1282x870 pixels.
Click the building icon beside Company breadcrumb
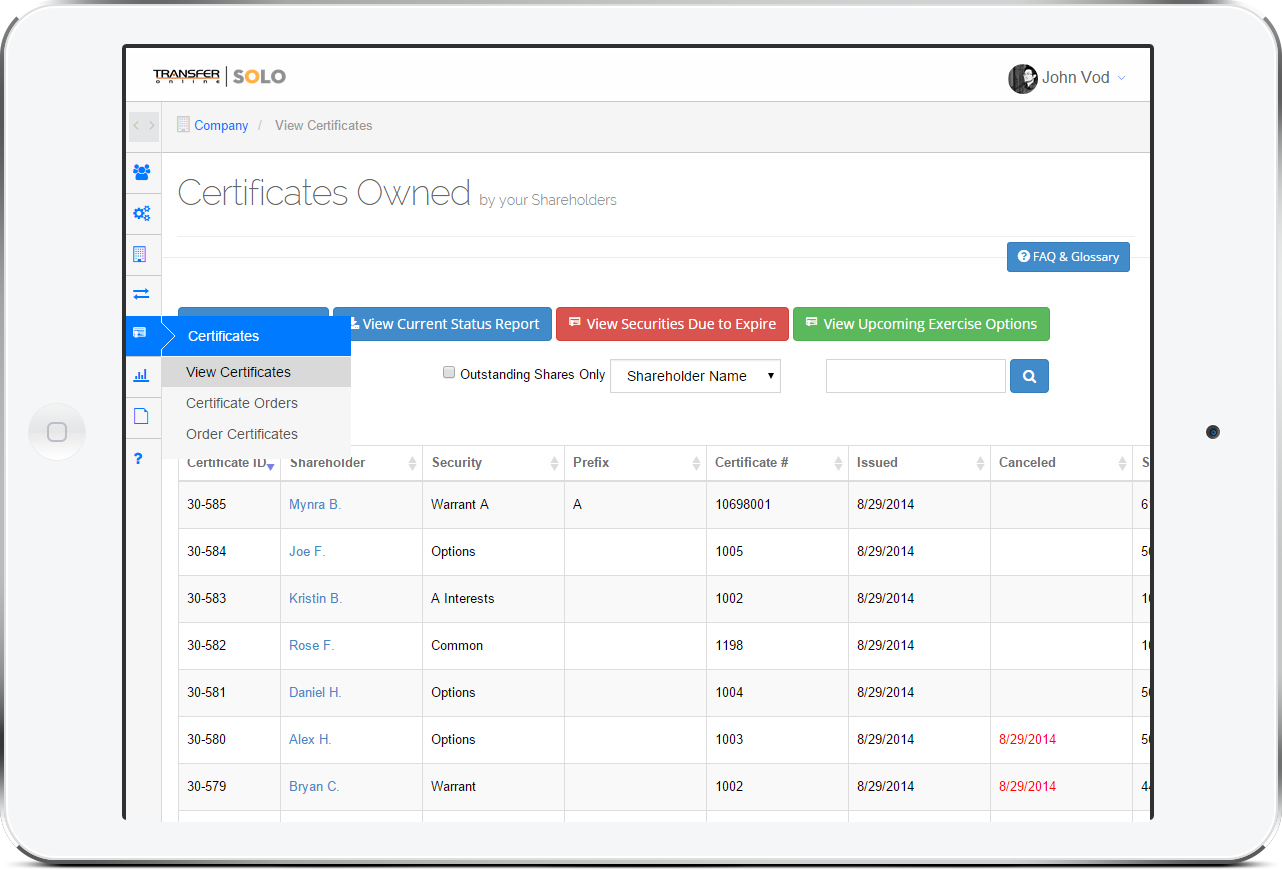183,125
